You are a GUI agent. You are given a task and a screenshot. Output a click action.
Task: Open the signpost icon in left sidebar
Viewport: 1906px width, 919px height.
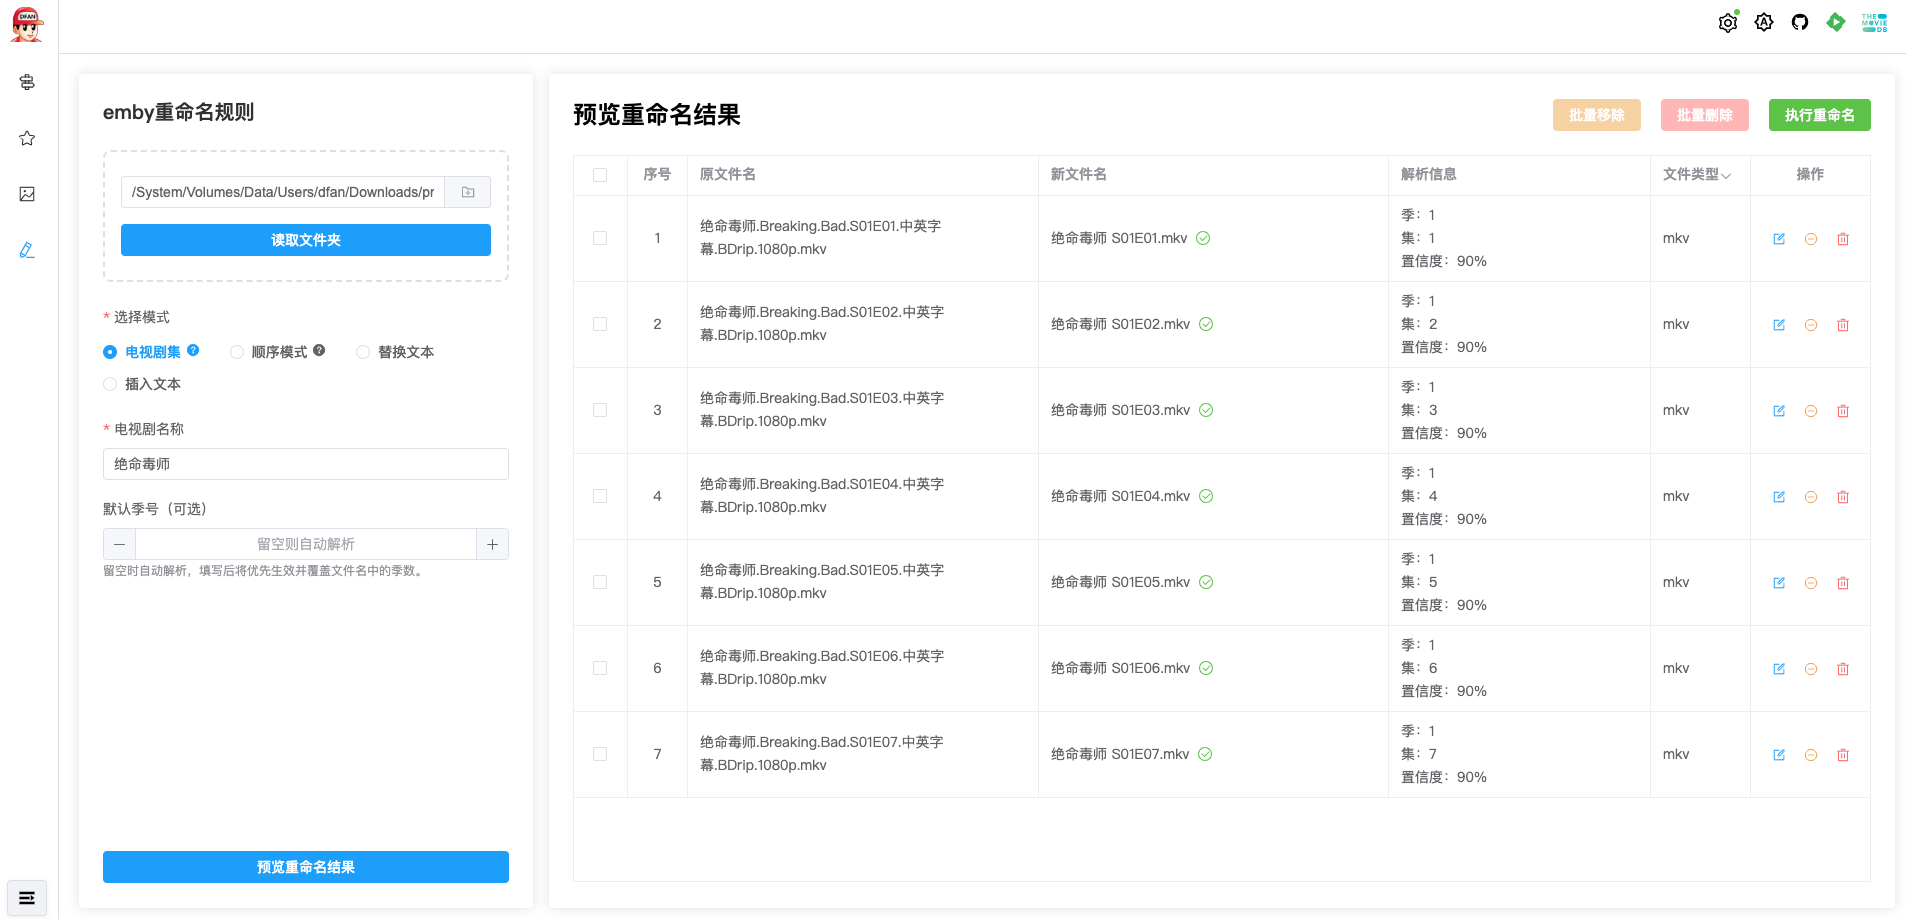coord(27,82)
